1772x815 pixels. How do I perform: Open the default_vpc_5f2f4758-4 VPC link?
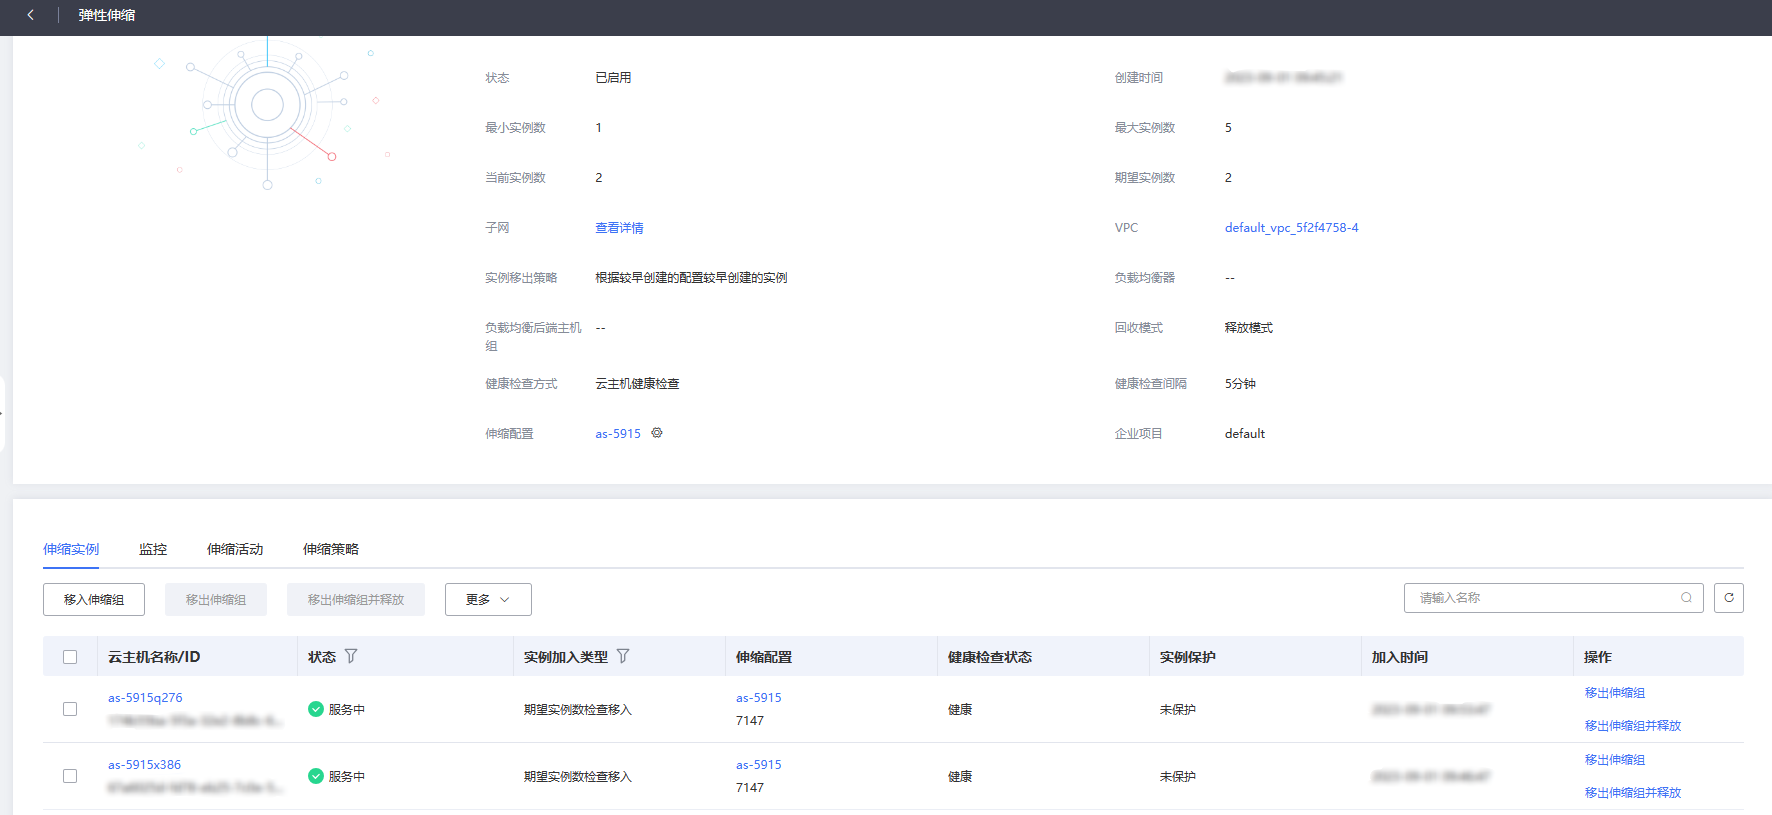pos(1291,228)
